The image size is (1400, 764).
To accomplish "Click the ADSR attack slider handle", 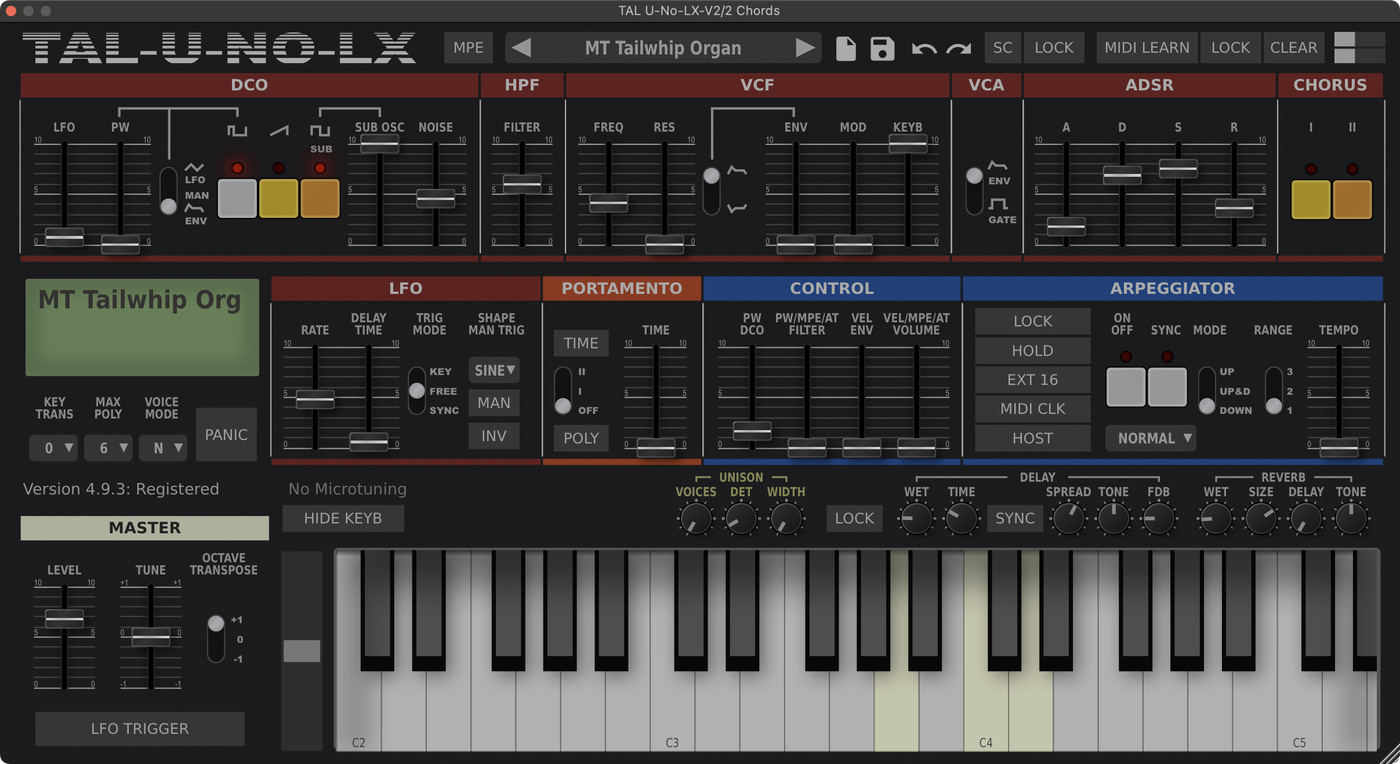I will (x=1066, y=226).
